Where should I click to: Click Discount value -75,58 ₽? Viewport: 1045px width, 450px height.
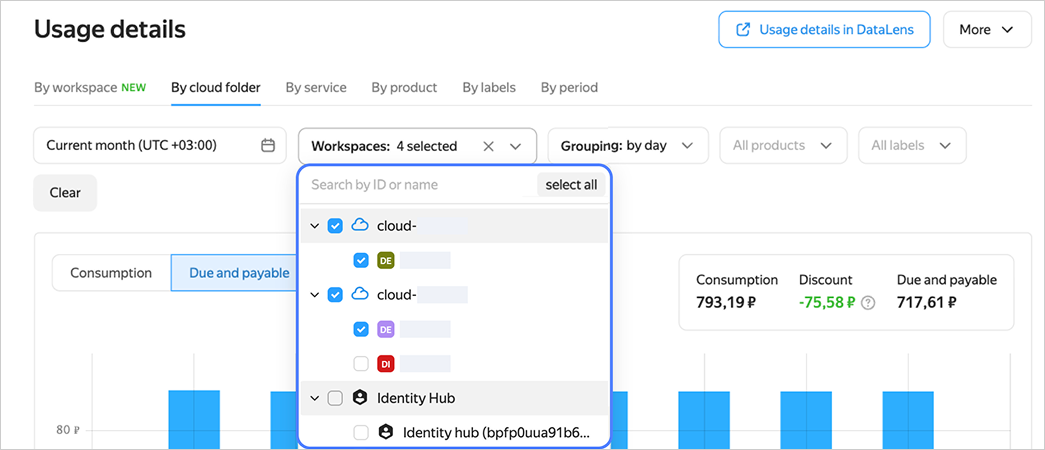pyautogui.click(x=827, y=303)
